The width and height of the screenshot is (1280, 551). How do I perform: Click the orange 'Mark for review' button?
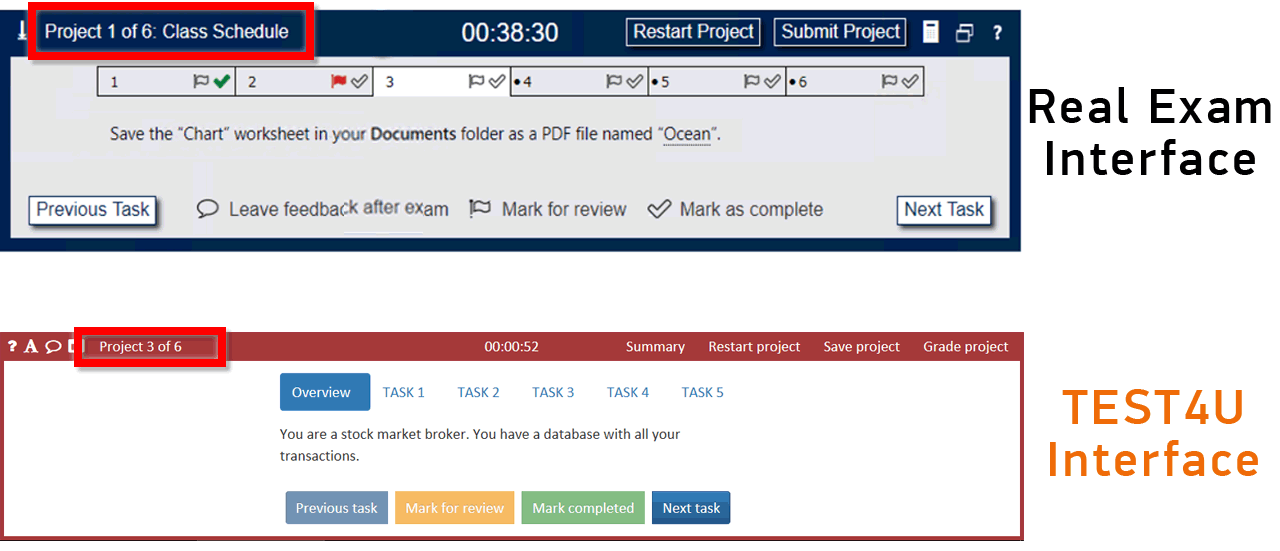pos(455,508)
